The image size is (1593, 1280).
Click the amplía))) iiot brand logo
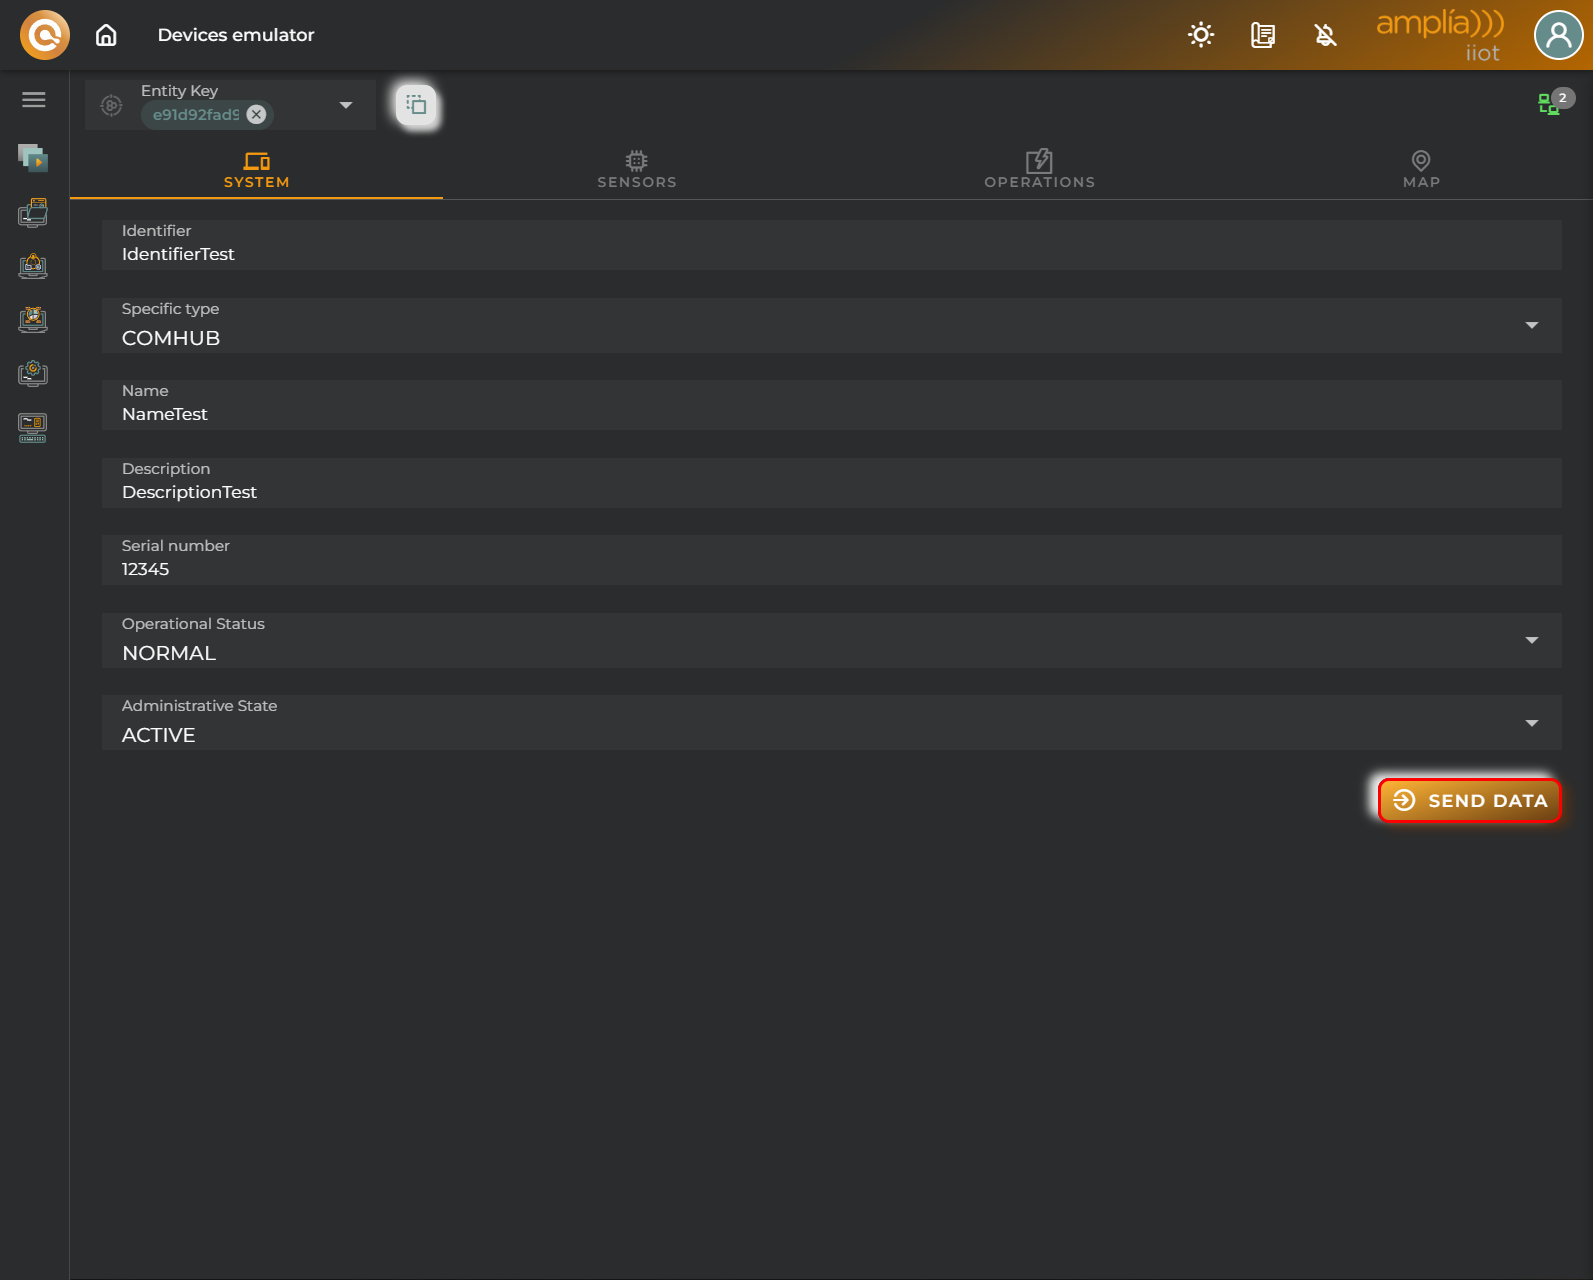(1440, 36)
